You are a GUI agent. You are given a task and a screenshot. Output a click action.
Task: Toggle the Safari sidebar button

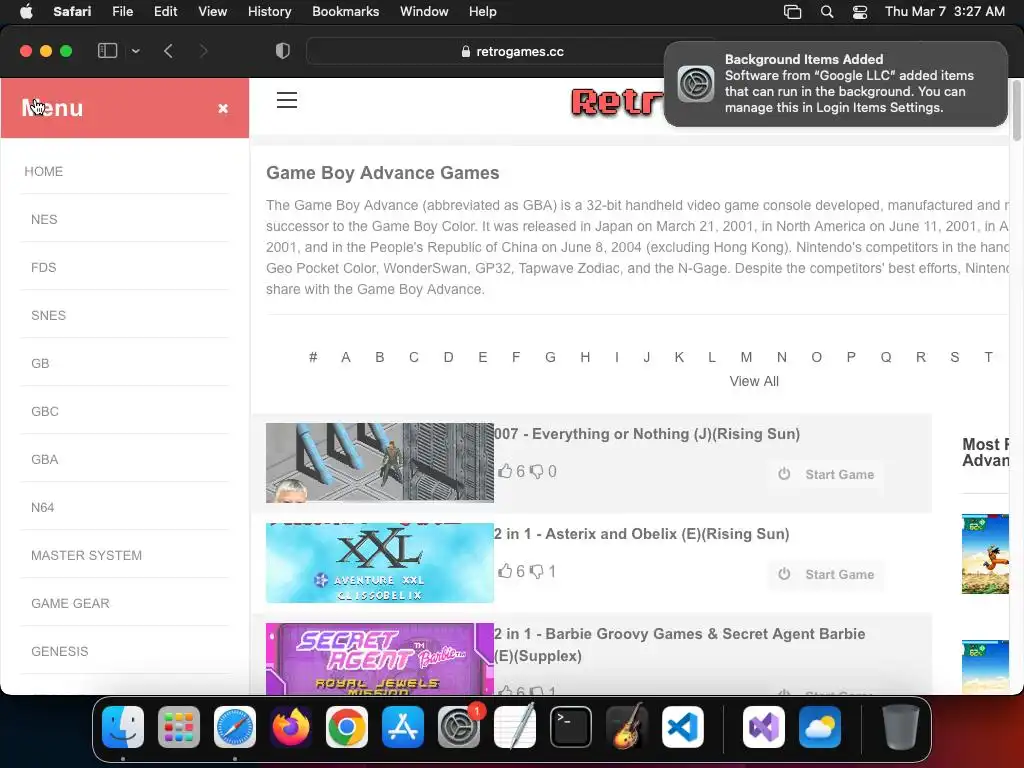tap(107, 51)
